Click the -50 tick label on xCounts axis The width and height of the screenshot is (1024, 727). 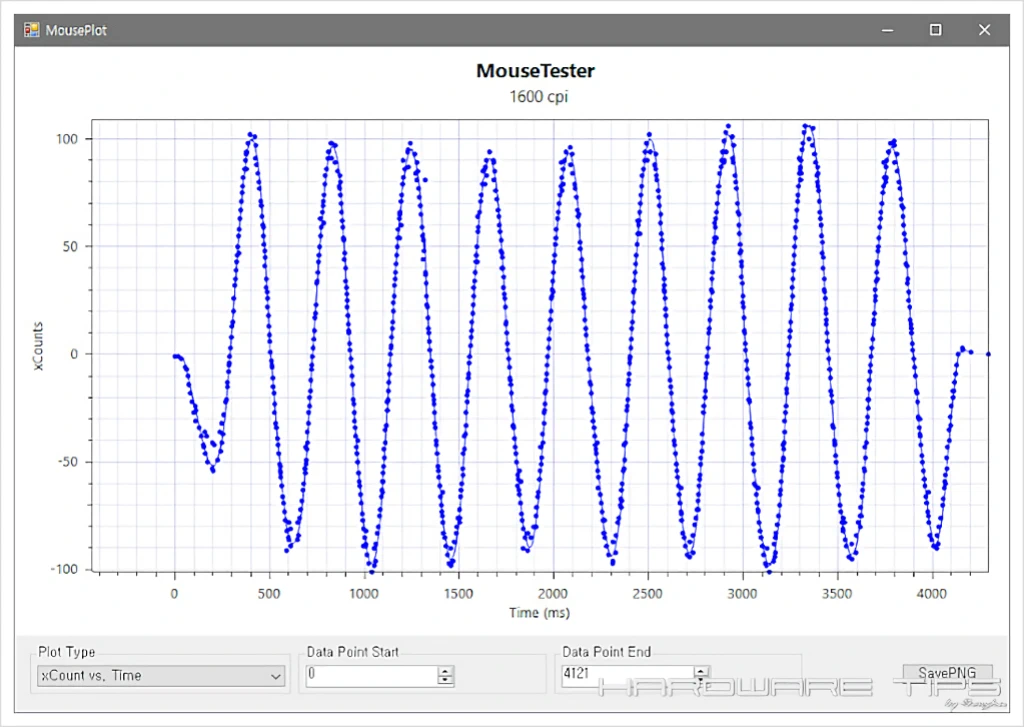[x=67, y=462]
